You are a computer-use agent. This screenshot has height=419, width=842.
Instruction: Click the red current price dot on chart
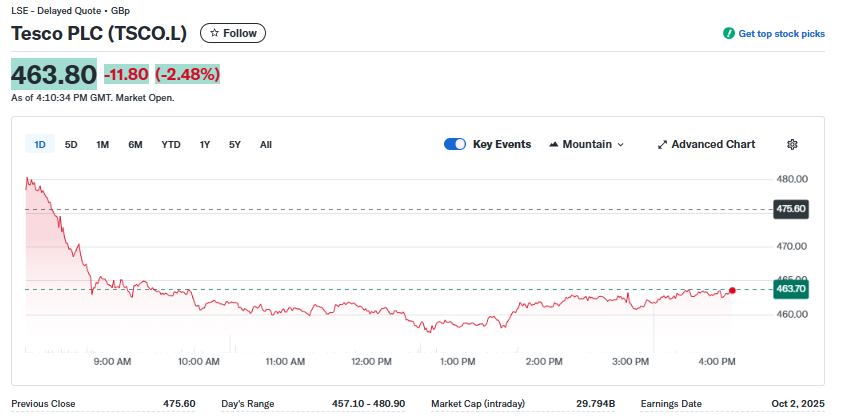[732, 290]
